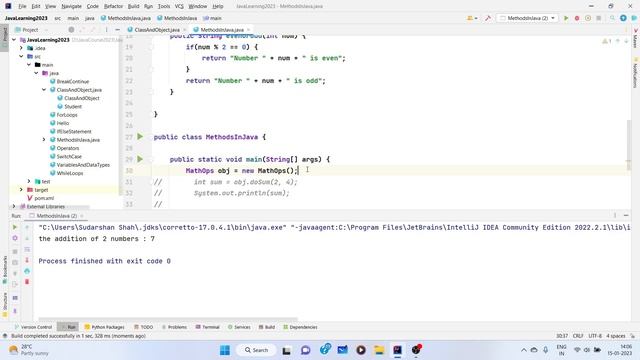
Task: Open Terminal tool window
Action: 207,327
